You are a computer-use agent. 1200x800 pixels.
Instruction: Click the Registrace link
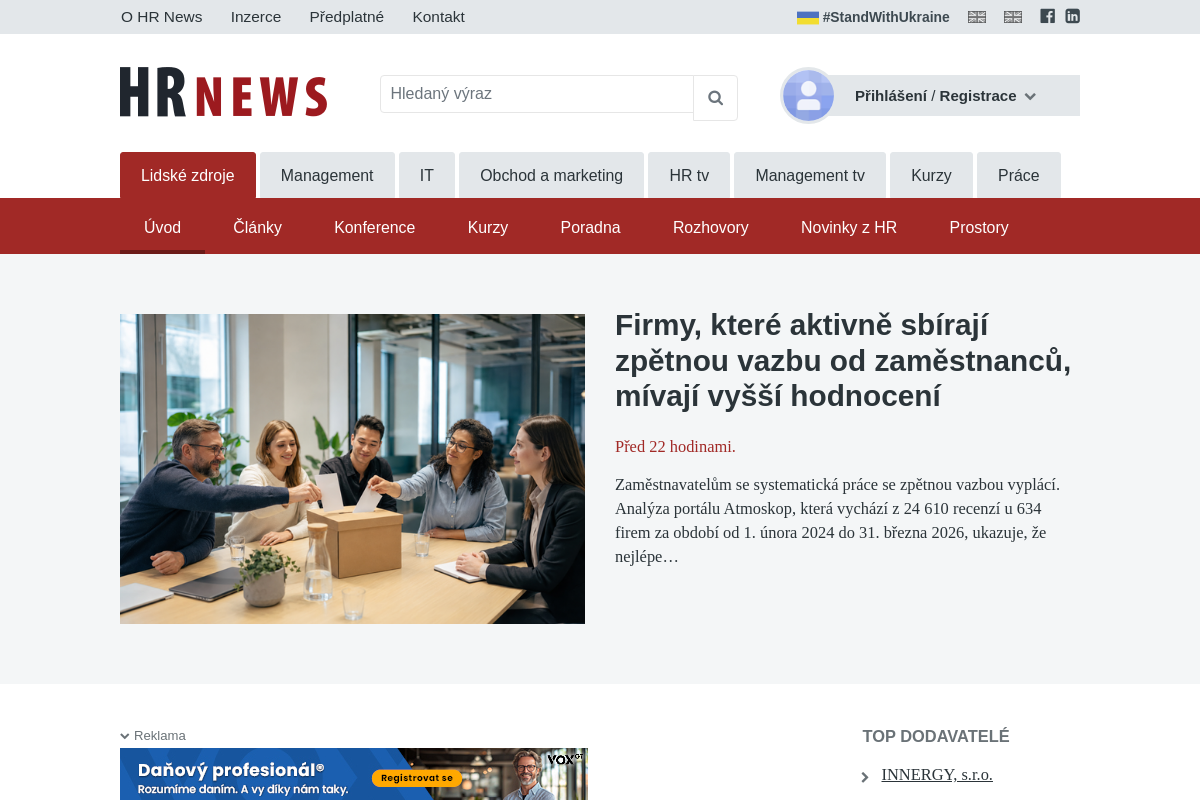click(978, 96)
